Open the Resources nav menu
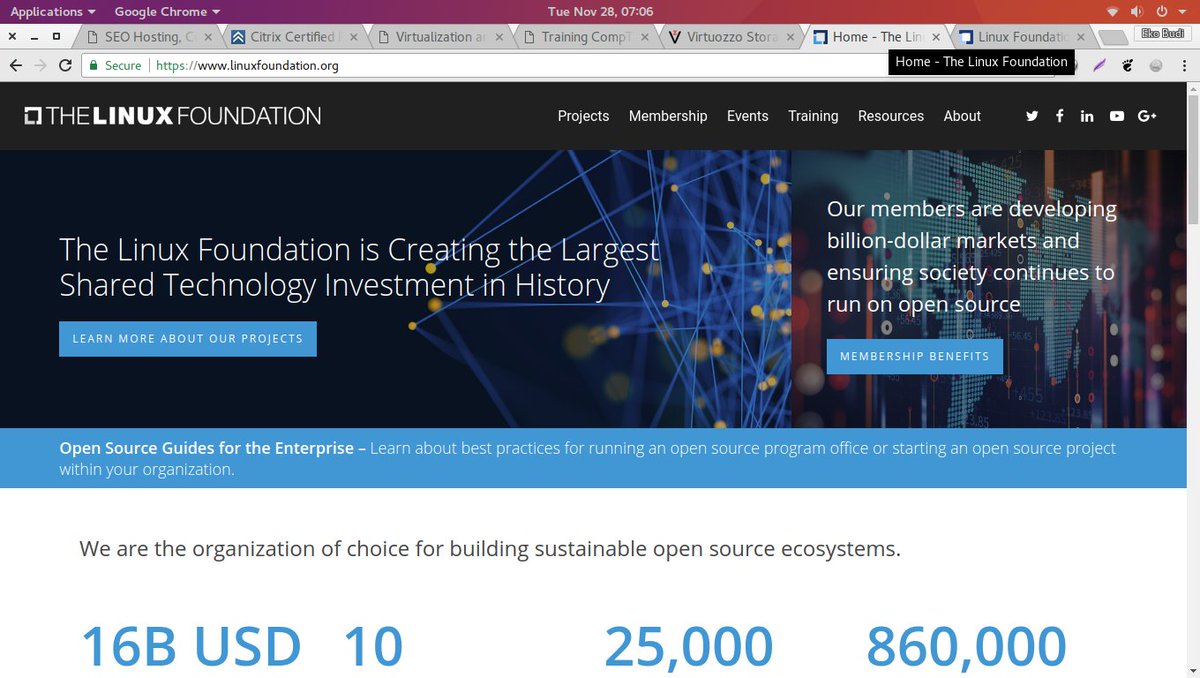Screen dimensions: 1200x678 (891, 116)
